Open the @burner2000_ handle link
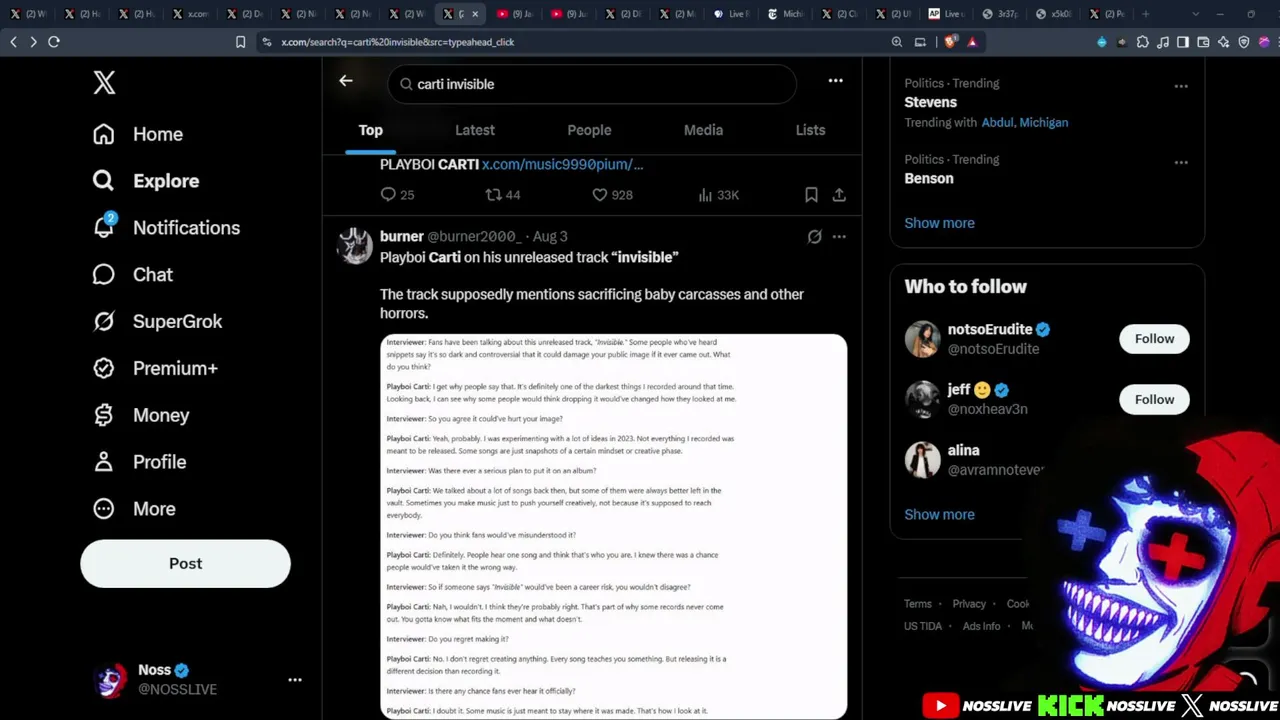1280x720 pixels. click(x=474, y=237)
